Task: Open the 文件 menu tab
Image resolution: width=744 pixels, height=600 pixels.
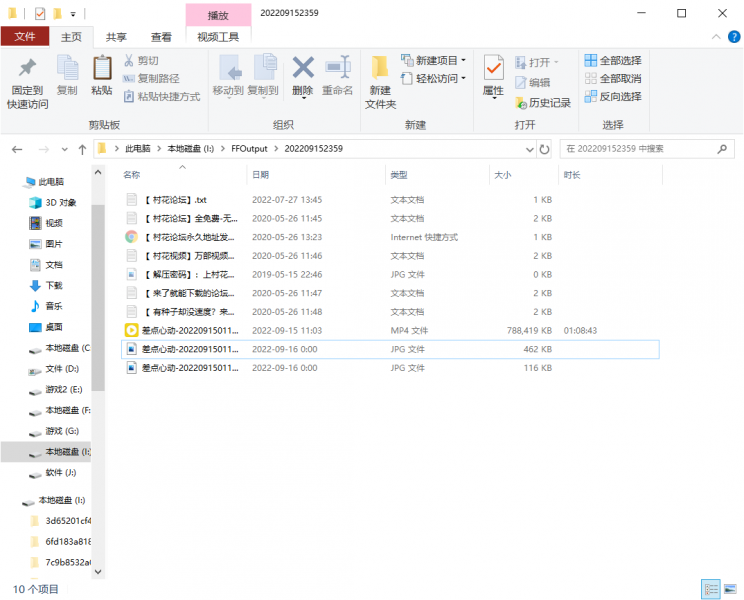Action: point(24,37)
